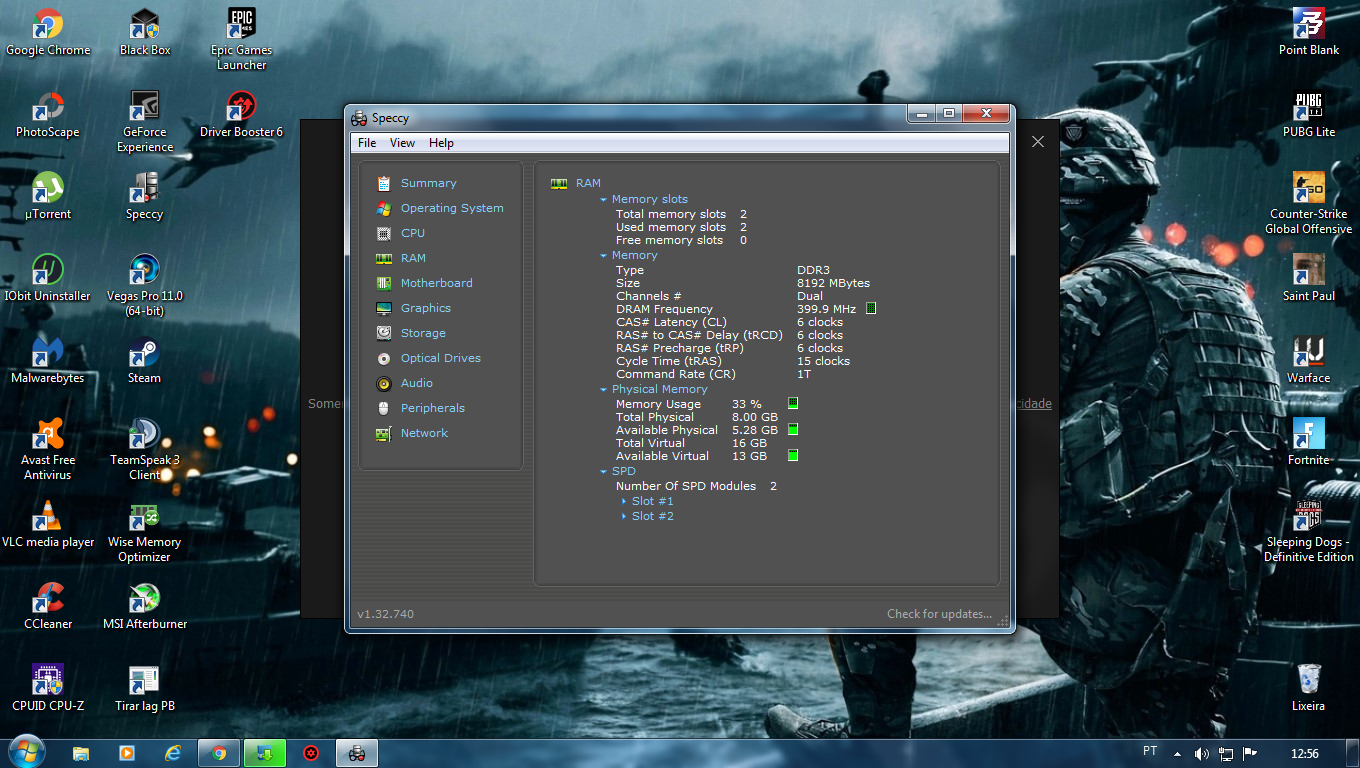Select the Operating System Windows flag icon
1360x768 pixels.
point(384,209)
